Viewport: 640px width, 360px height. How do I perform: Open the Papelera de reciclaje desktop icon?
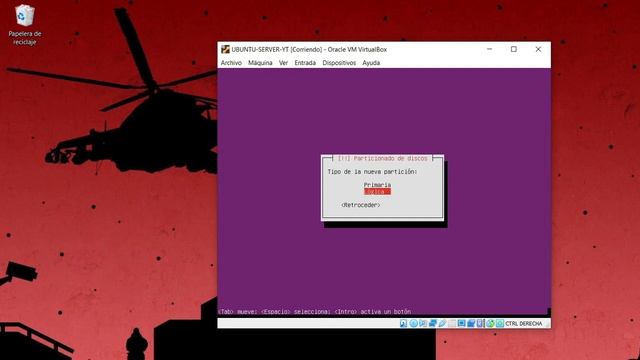tap(24, 24)
